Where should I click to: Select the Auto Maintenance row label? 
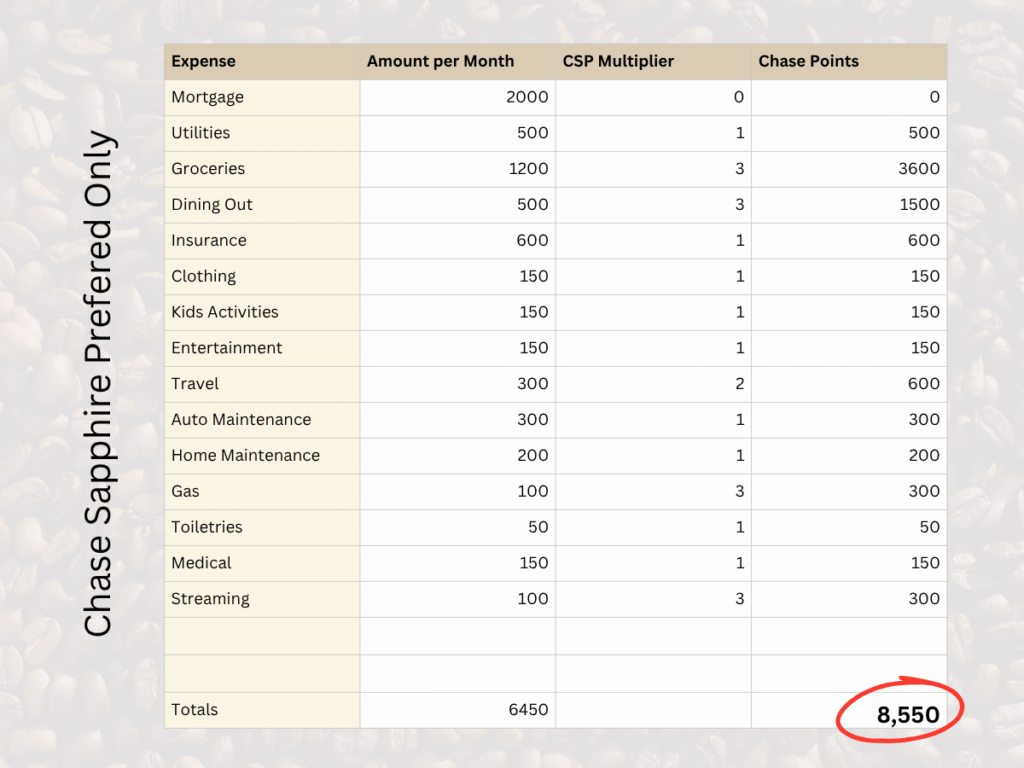tap(241, 420)
